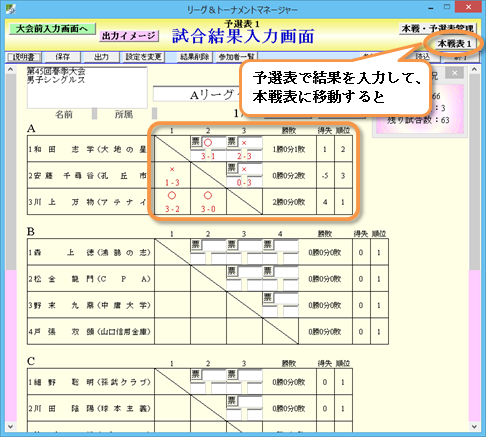Click the 出力 toolbar button
Viewport: 486px width, 437px height.
[x=101, y=57]
